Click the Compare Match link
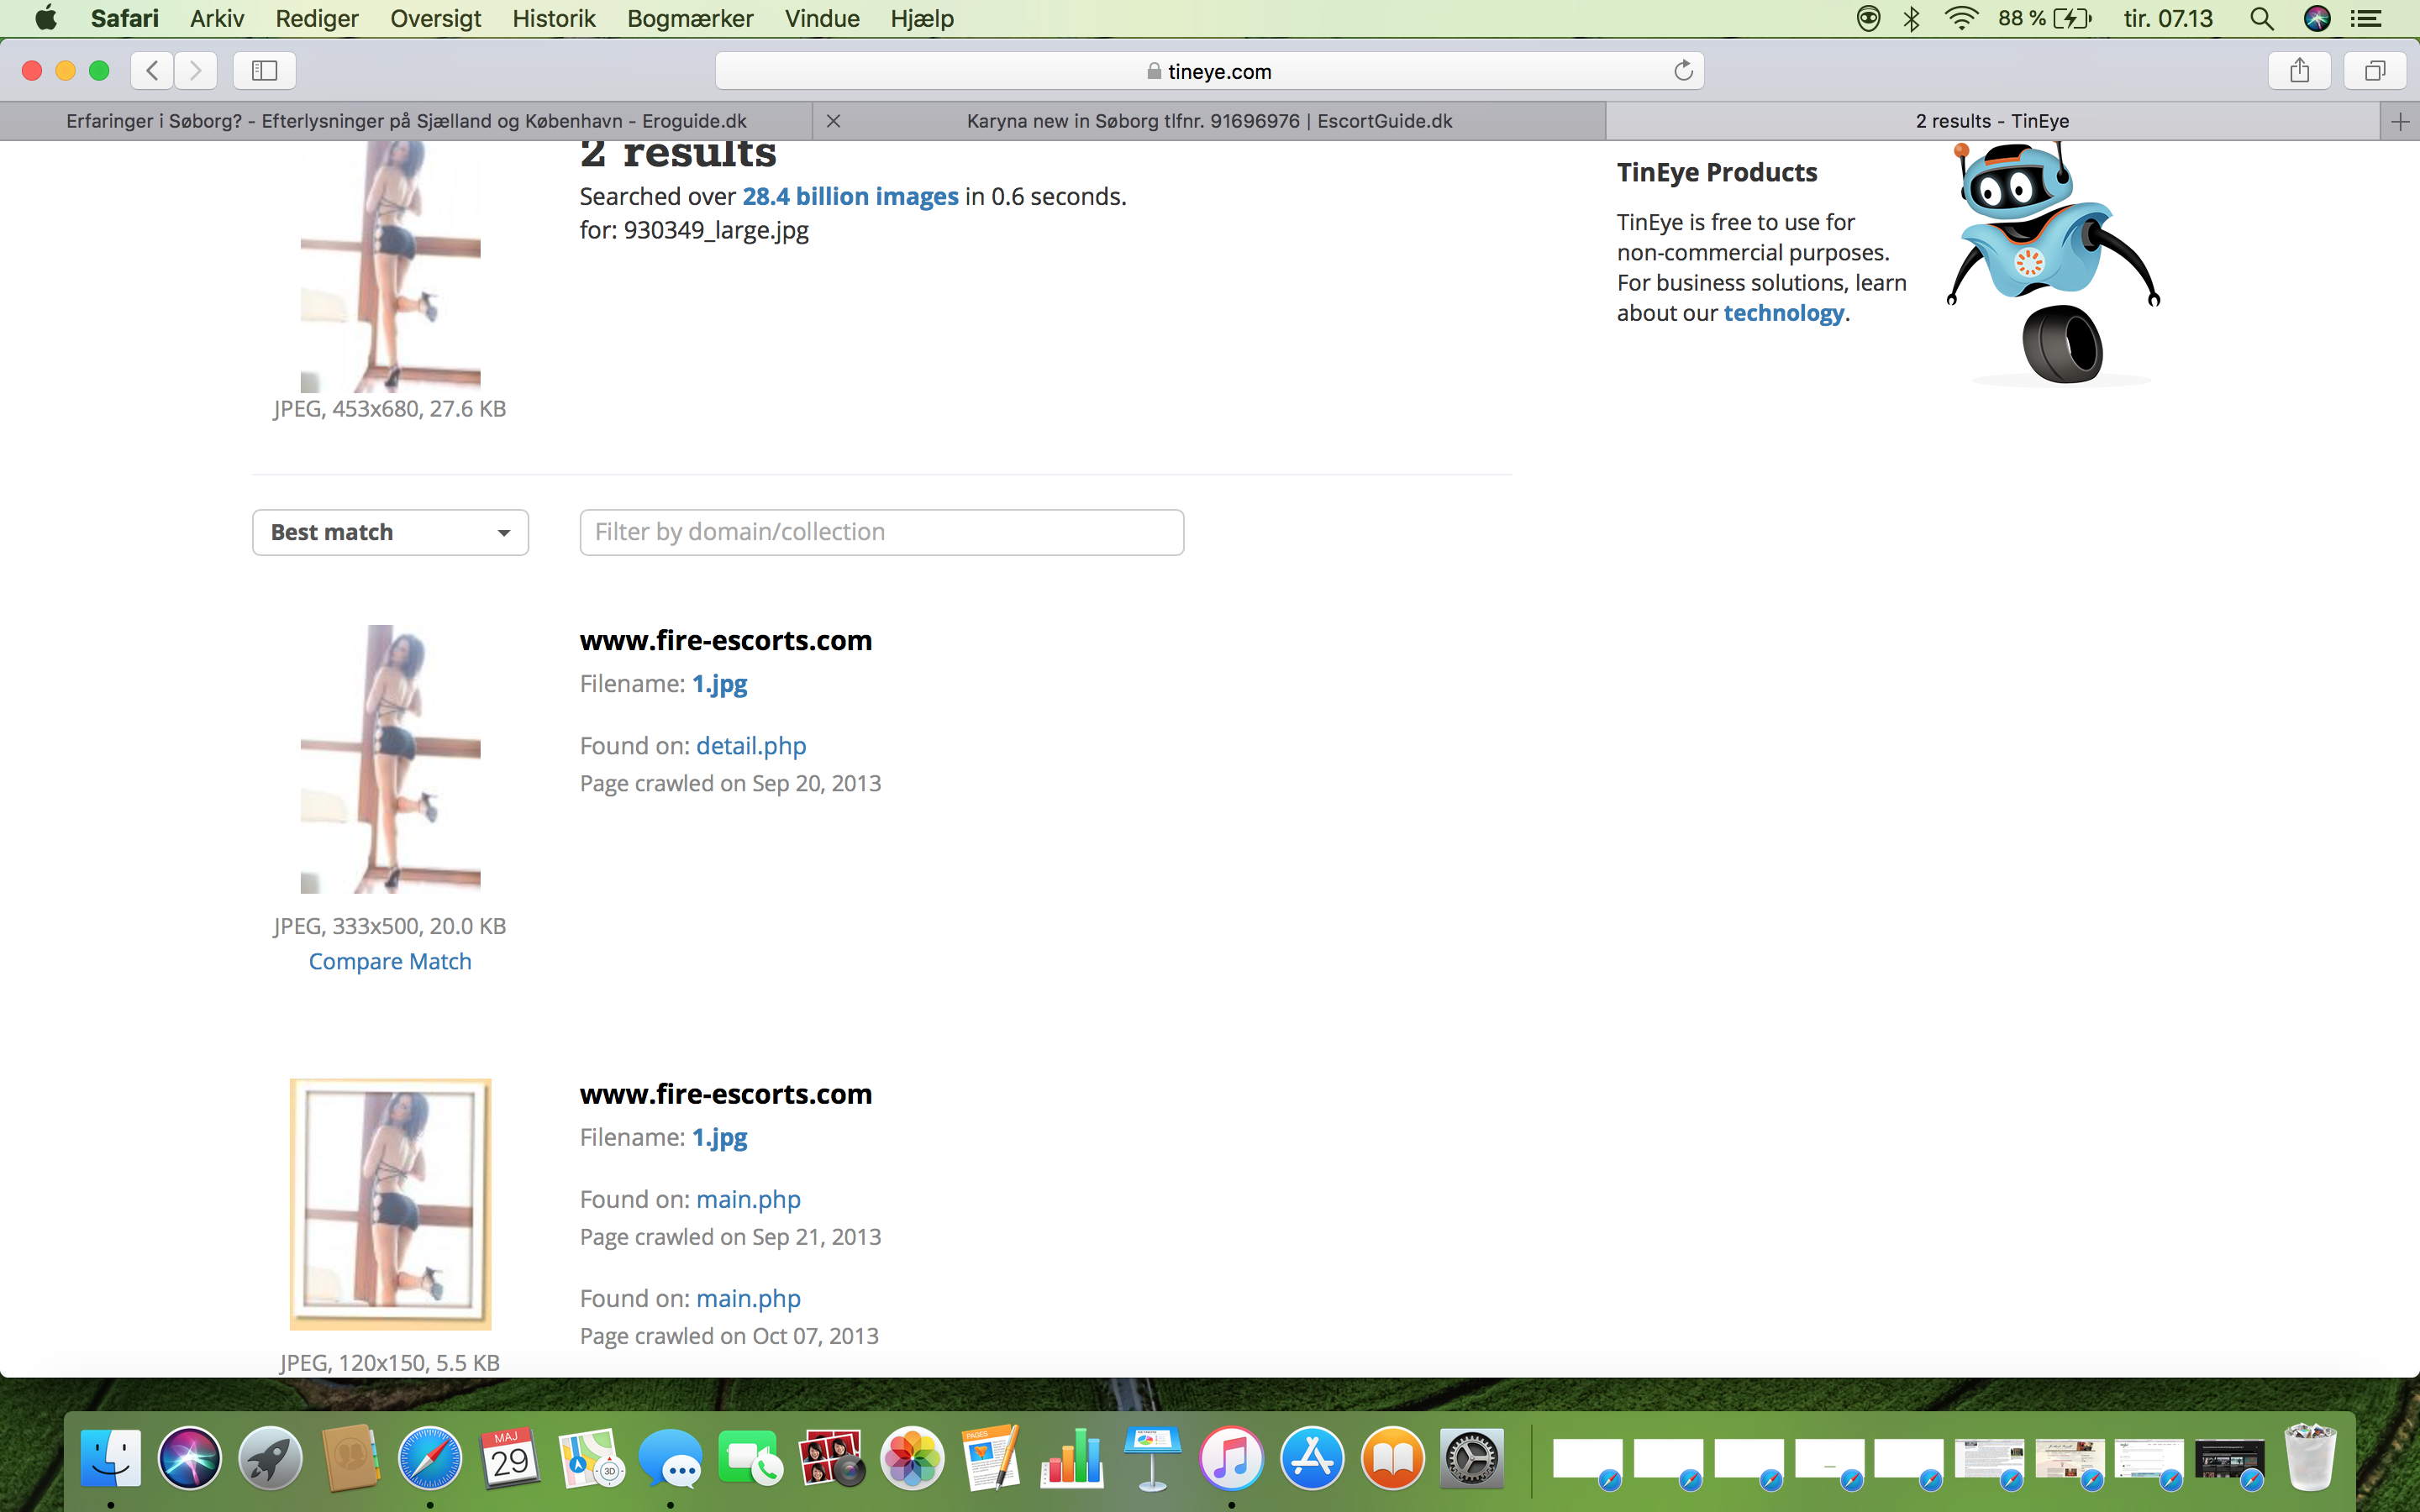The image size is (2420, 1512). 390,961
